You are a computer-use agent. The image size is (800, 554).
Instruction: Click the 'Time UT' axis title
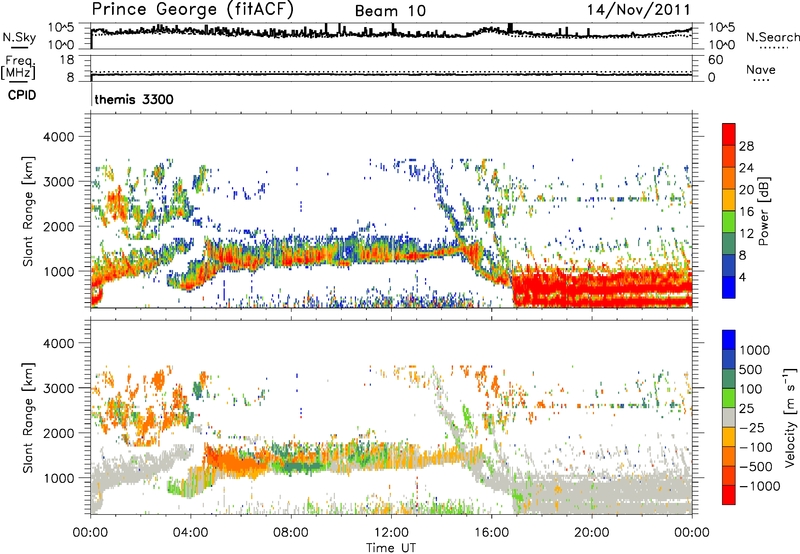[391, 548]
